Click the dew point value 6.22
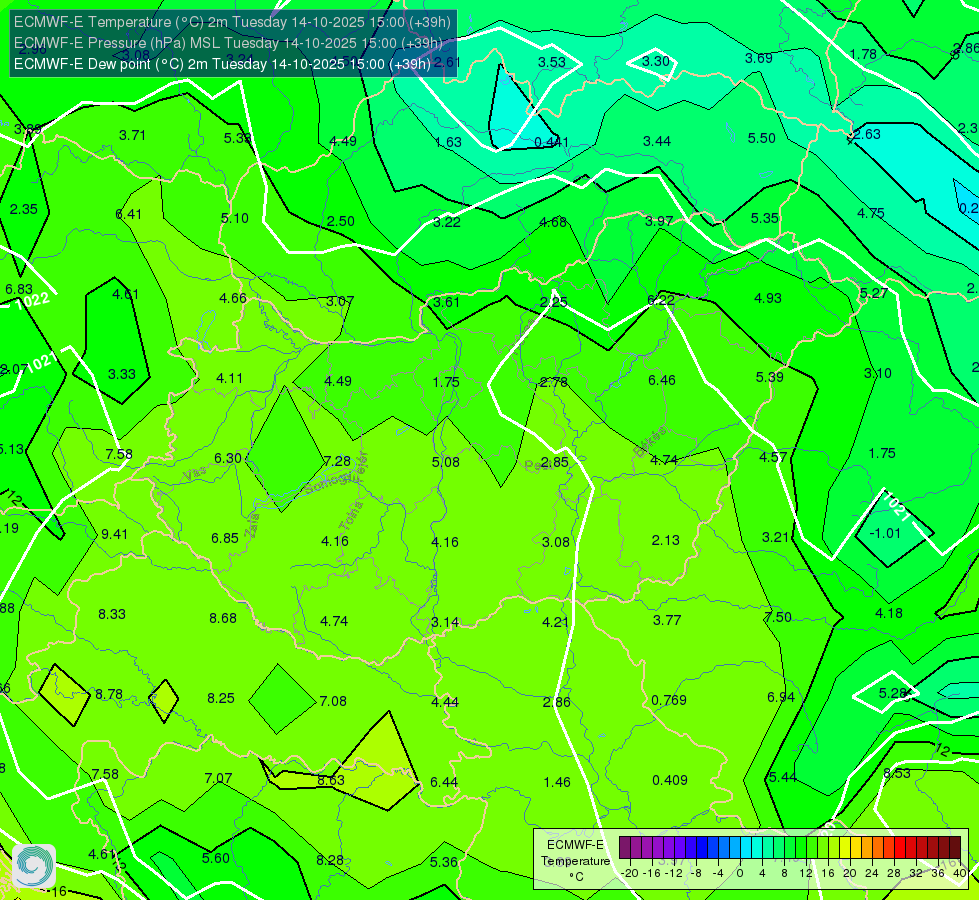 661,300
